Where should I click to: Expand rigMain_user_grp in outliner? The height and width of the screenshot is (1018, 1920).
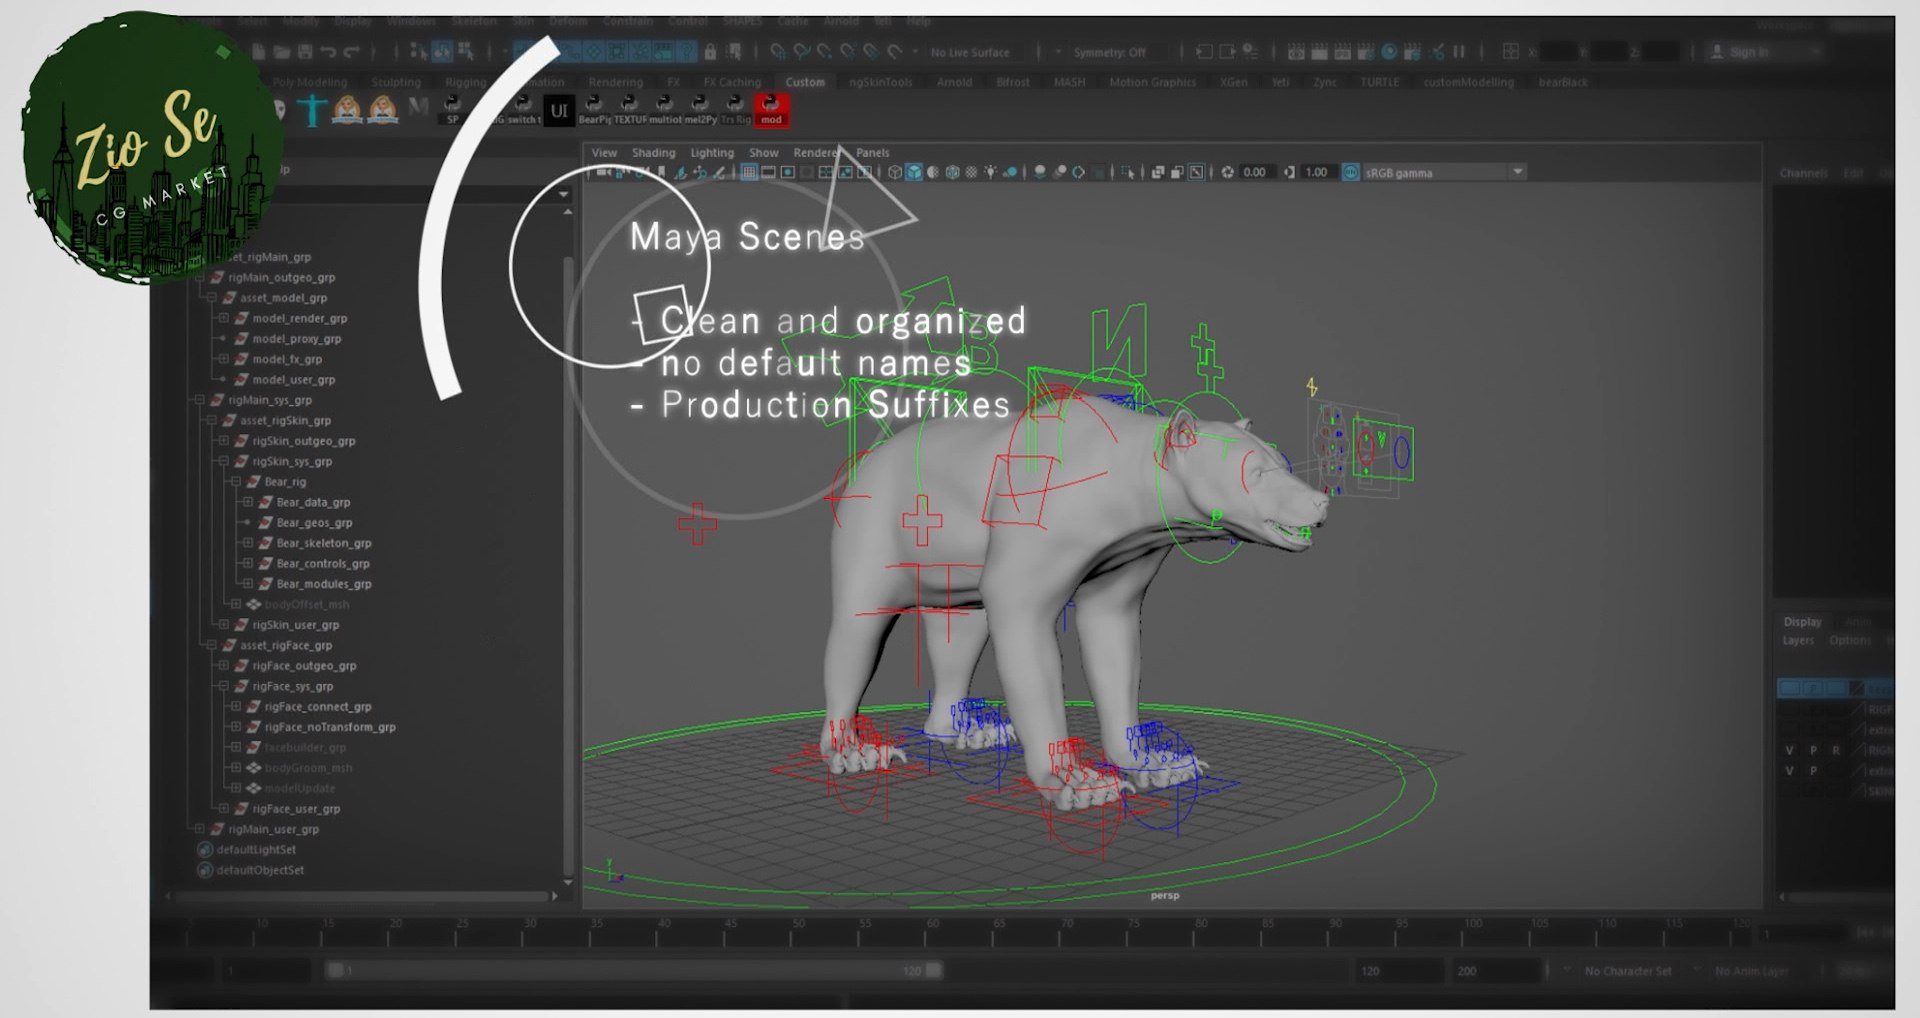(200, 829)
